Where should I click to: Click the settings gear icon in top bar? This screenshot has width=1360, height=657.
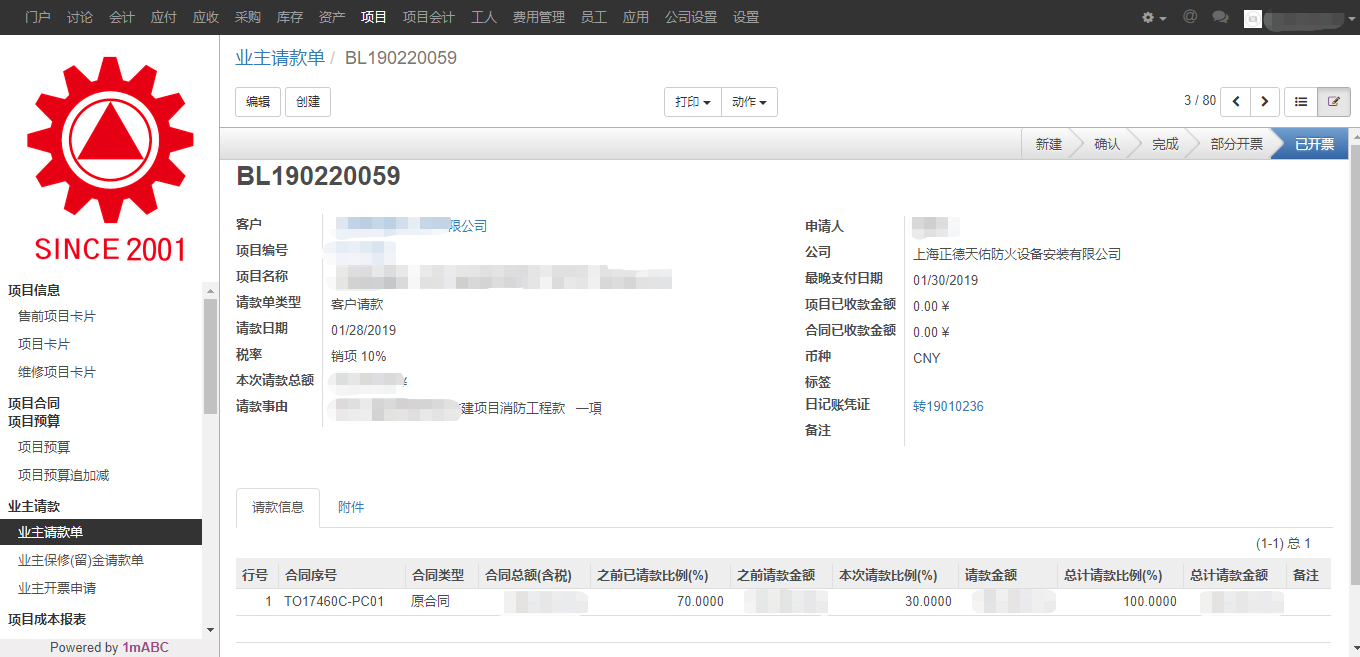[1154, 18]
